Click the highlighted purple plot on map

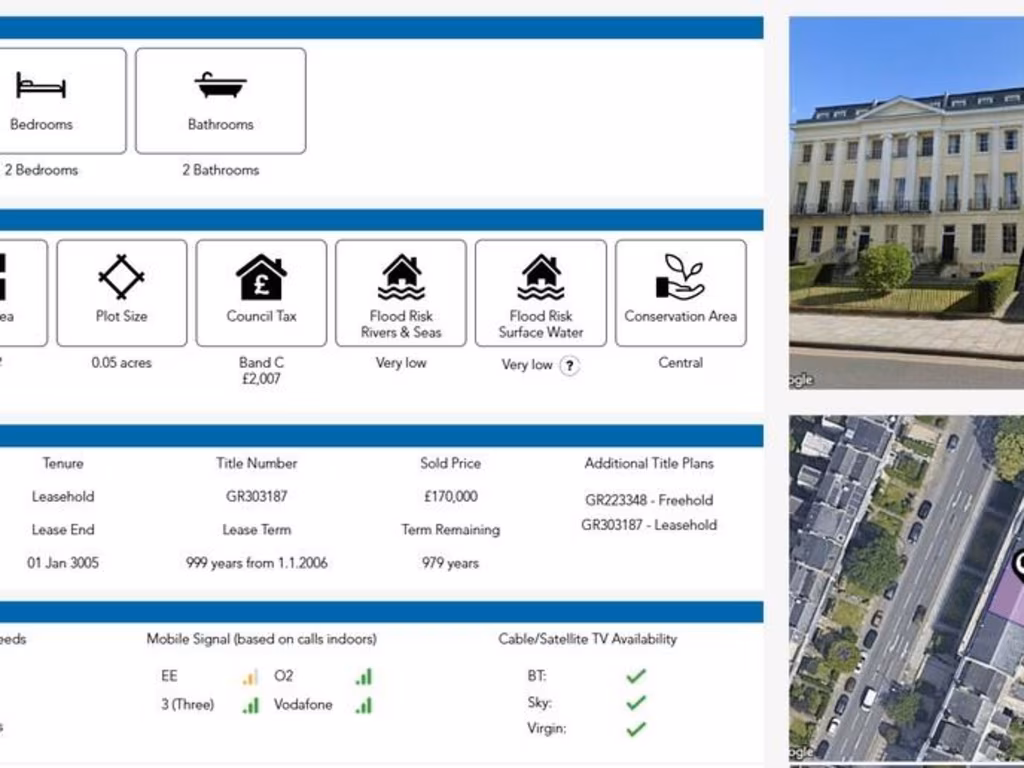[1010, 600]
